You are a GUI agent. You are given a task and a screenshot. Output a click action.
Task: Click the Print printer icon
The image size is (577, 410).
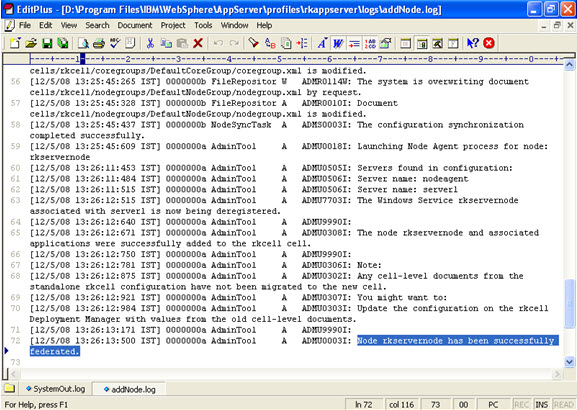(99, 43)
